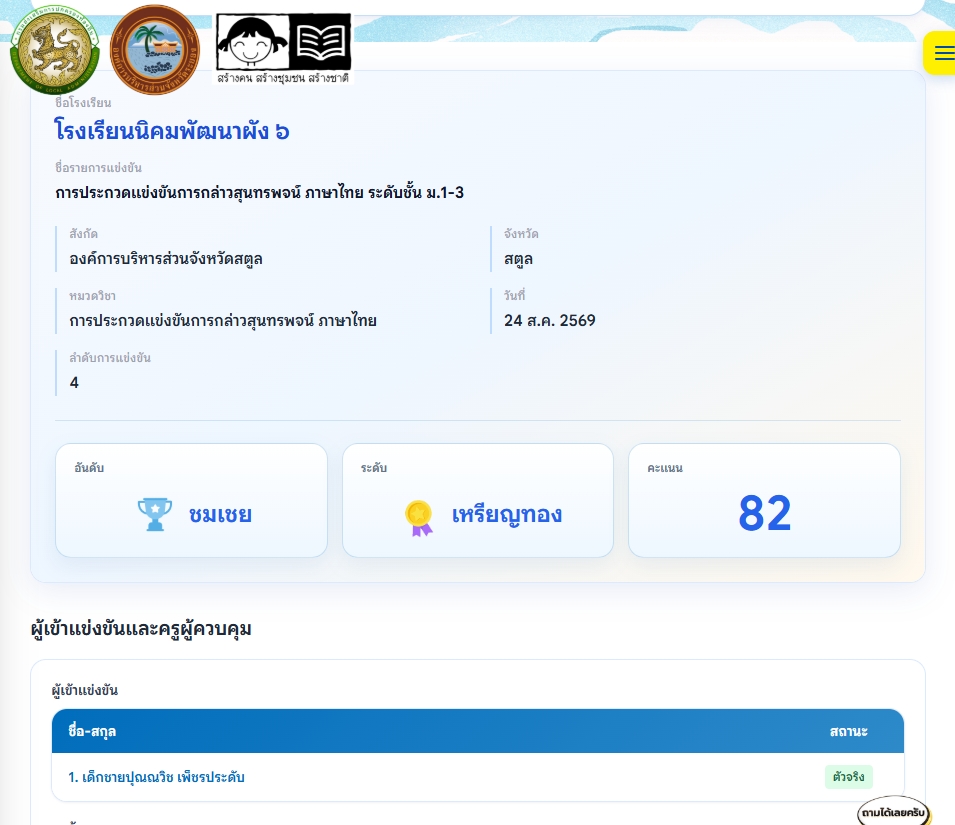
Task: Open the yellow hamburger menu
Action: [x=940, y=53]
